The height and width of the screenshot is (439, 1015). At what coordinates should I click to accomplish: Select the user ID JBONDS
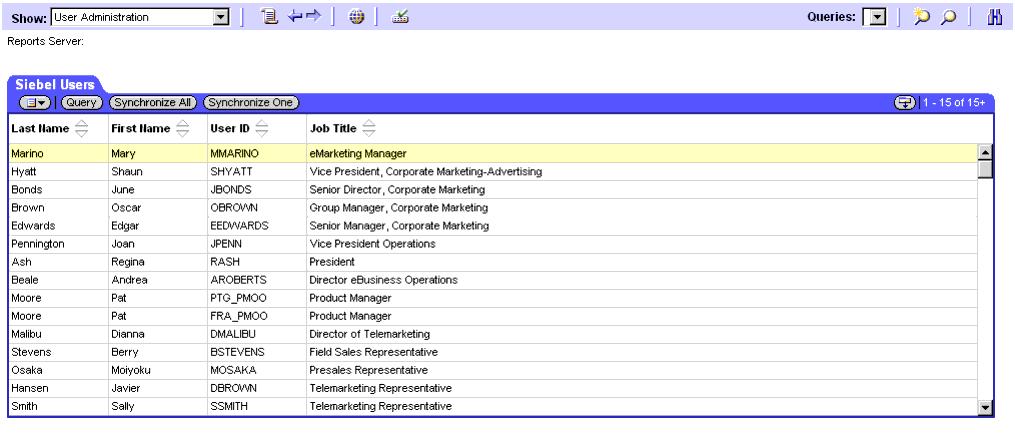230,190
